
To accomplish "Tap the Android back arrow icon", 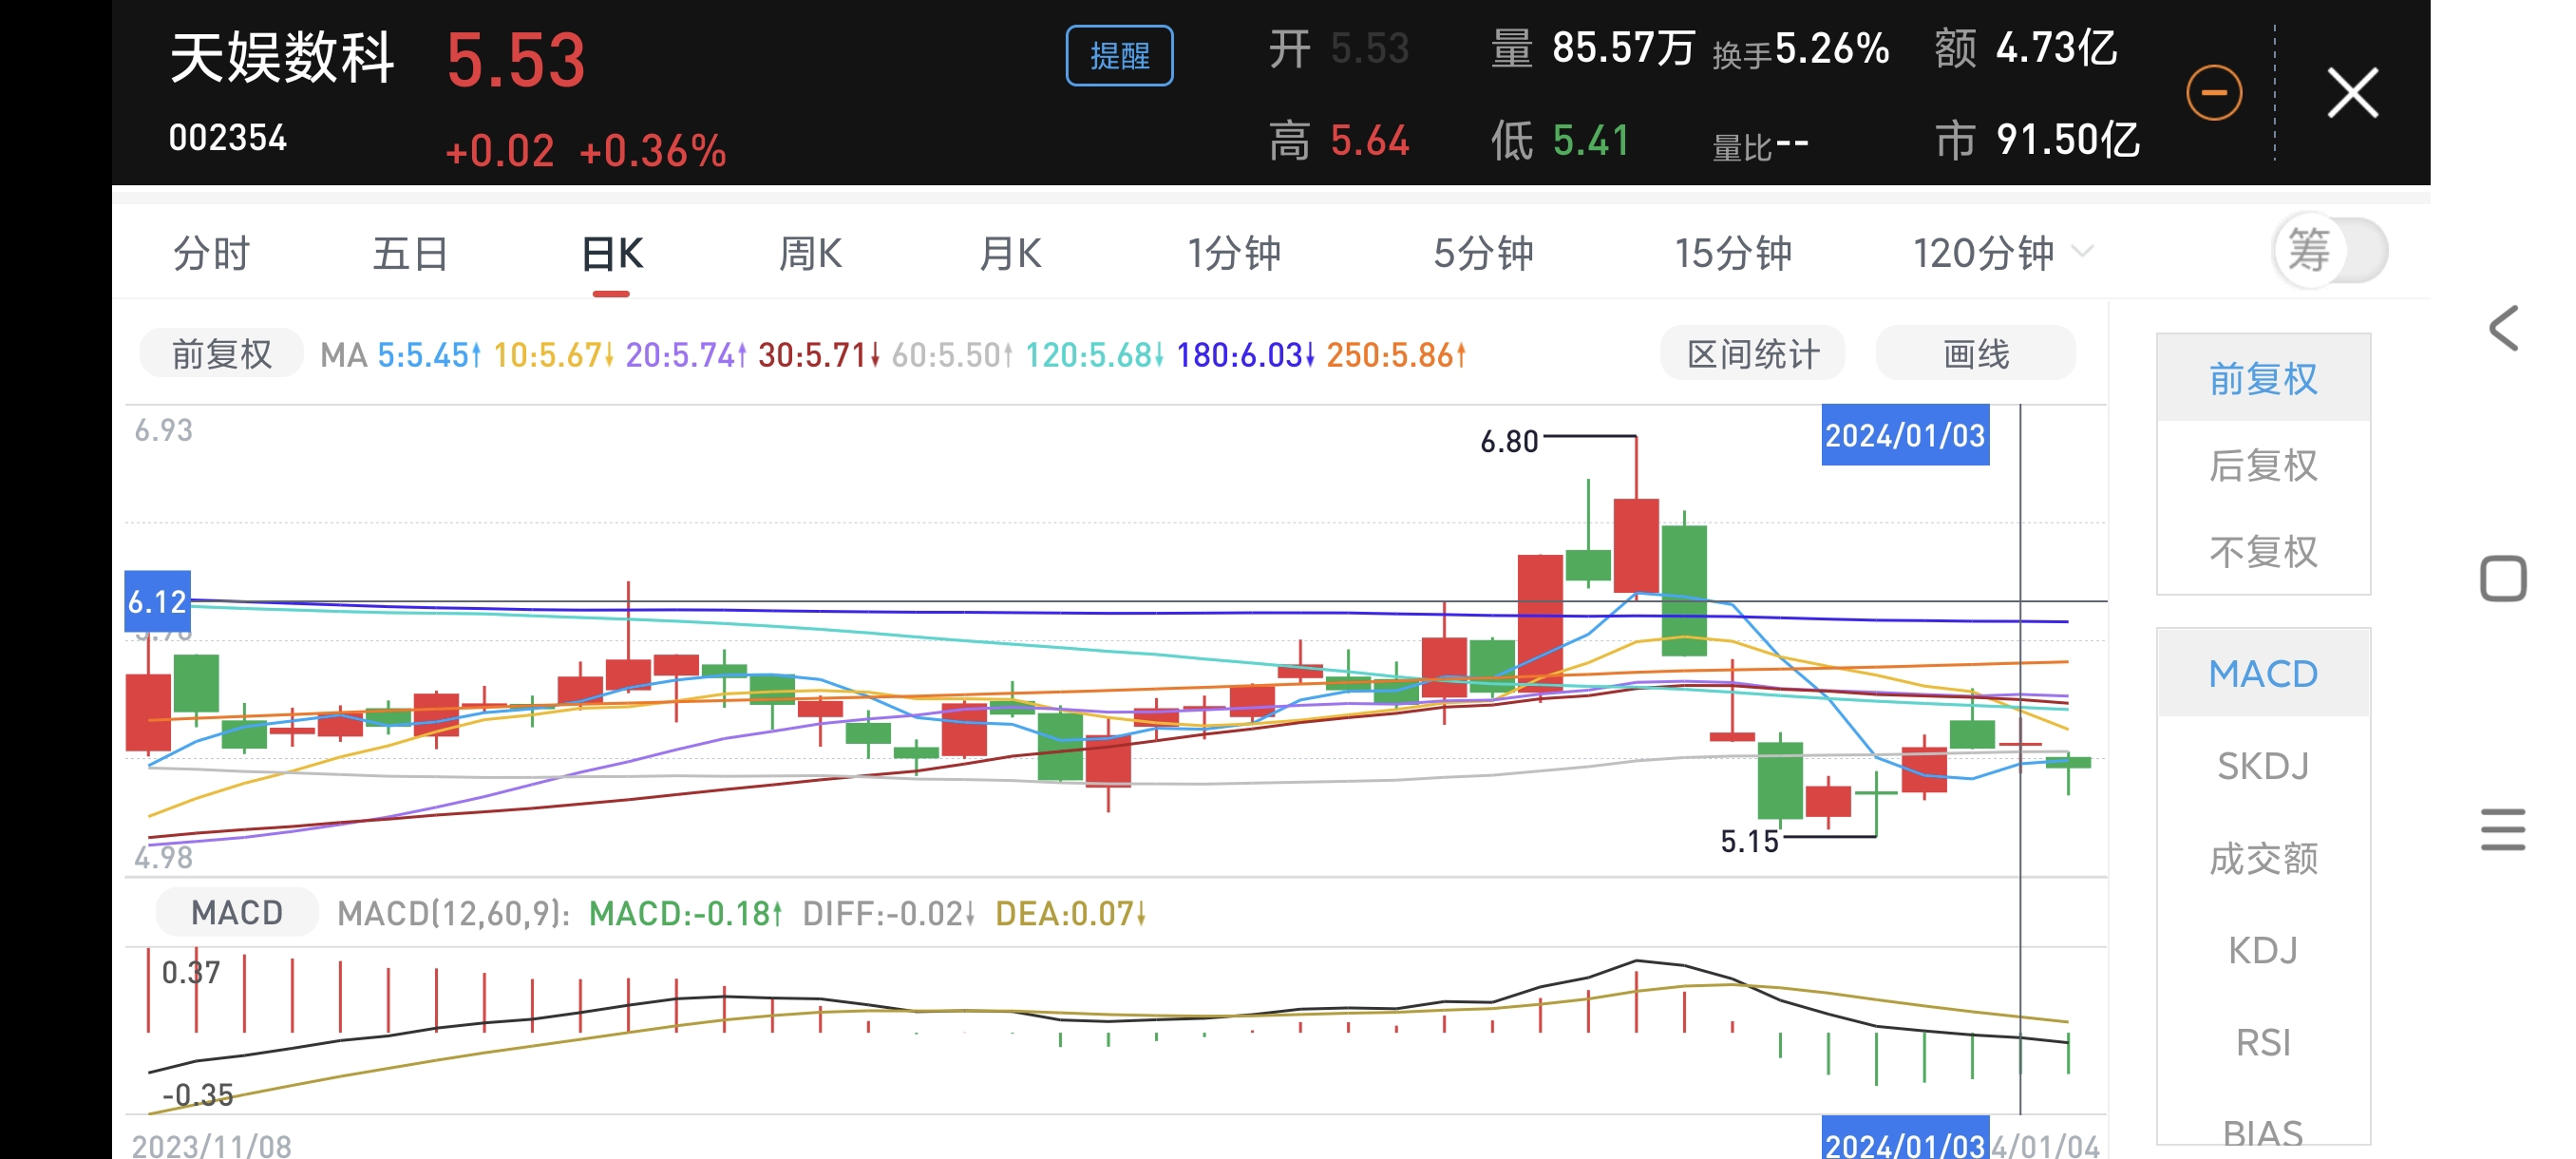I will coord(2502,328).
